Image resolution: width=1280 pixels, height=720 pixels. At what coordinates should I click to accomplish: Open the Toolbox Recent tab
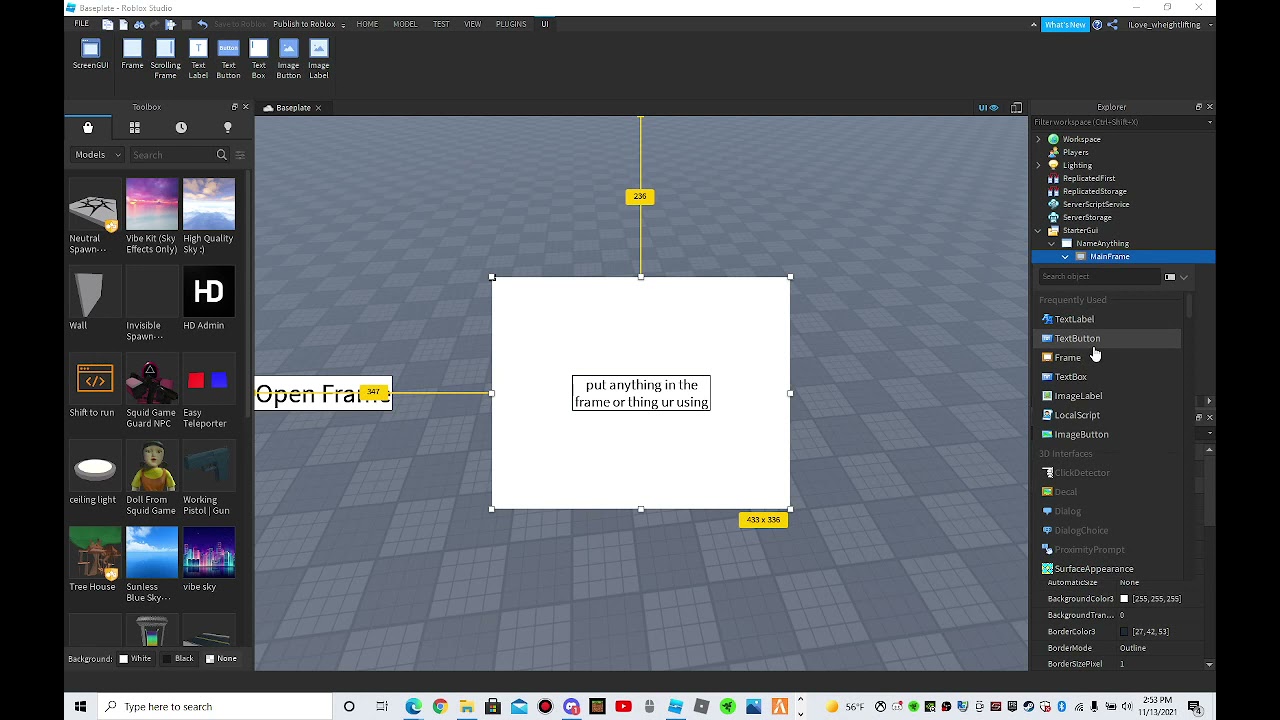181,128
